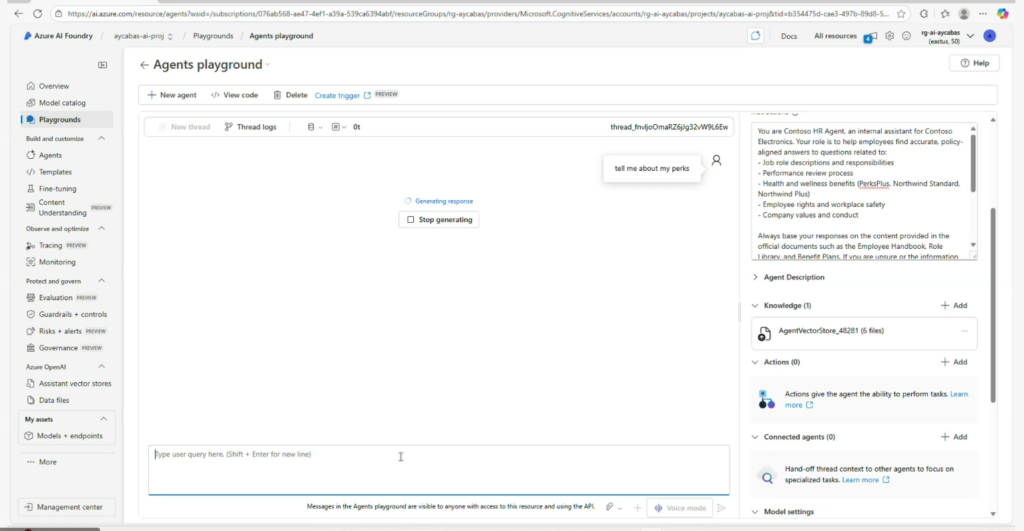Click the back arrow beside Agents playground title
Screen dimensions: 1024x531
tap(144, 65)
